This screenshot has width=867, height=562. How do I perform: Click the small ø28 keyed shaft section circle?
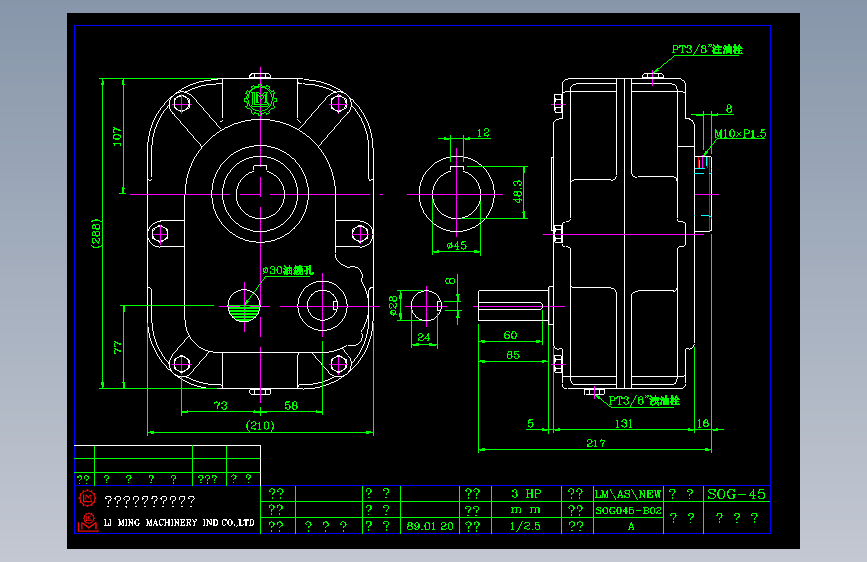point(426,305)
